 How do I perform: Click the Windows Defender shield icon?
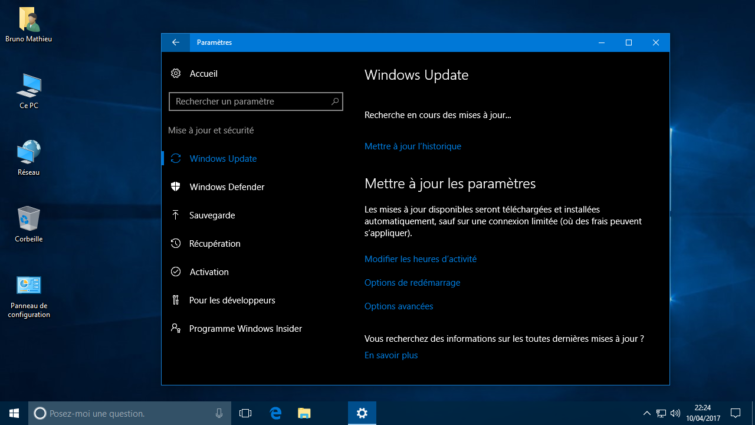tap(176, 187)
